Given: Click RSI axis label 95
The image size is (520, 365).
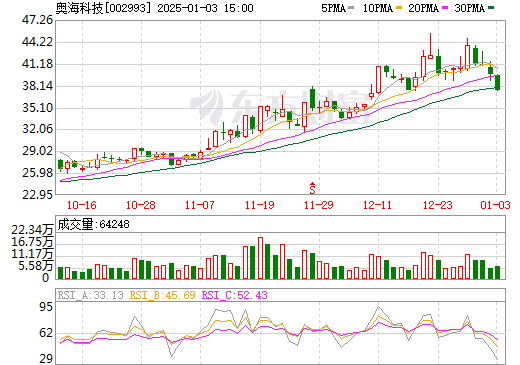Looking at the screenshot, I should [46, 307].
